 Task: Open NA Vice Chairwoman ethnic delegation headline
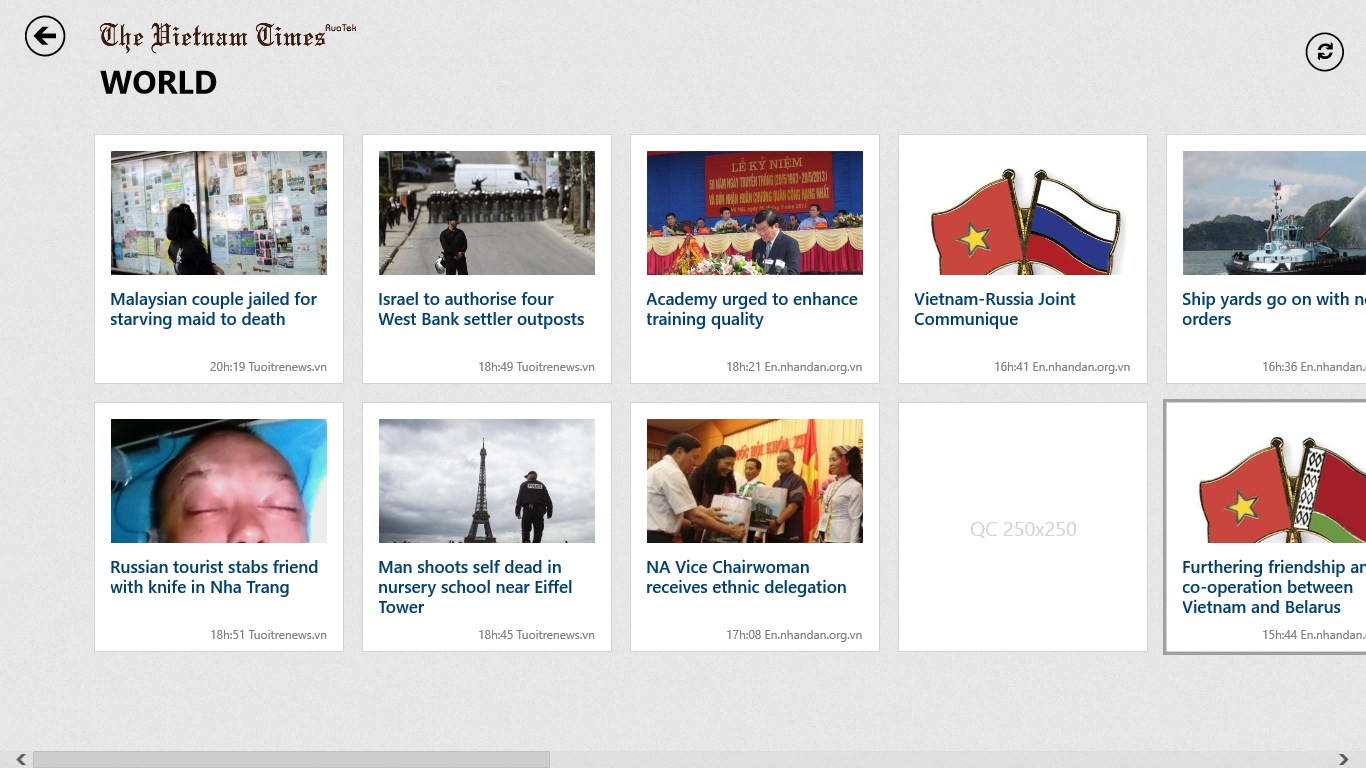pyautogui.click(x=746, y=577)
